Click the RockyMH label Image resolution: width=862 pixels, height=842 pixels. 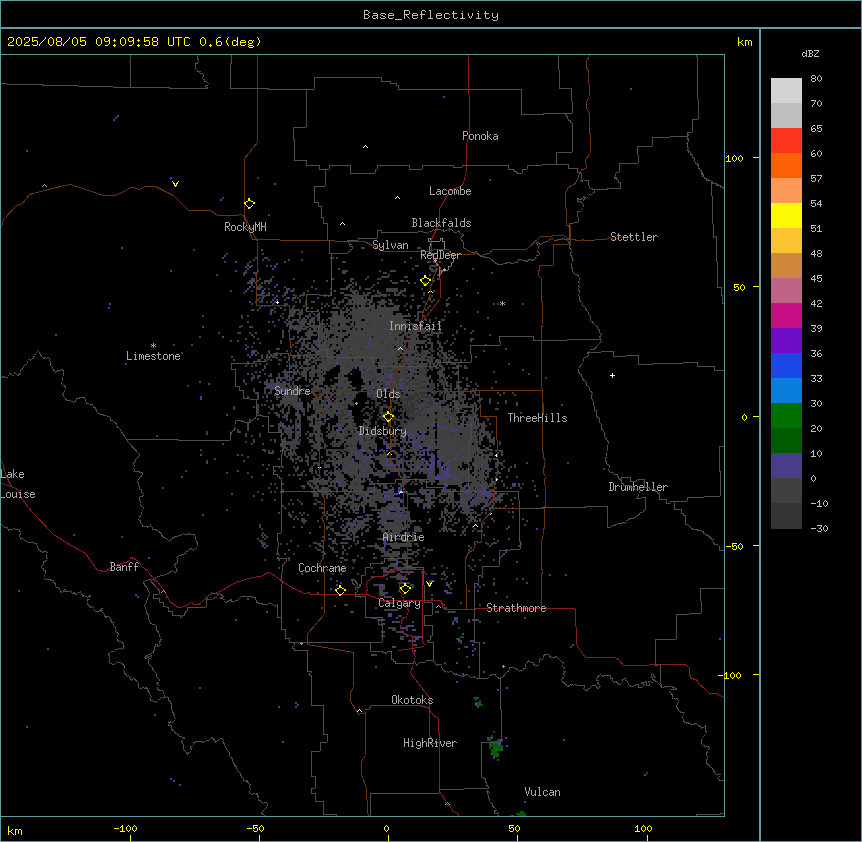coord(245,227)
